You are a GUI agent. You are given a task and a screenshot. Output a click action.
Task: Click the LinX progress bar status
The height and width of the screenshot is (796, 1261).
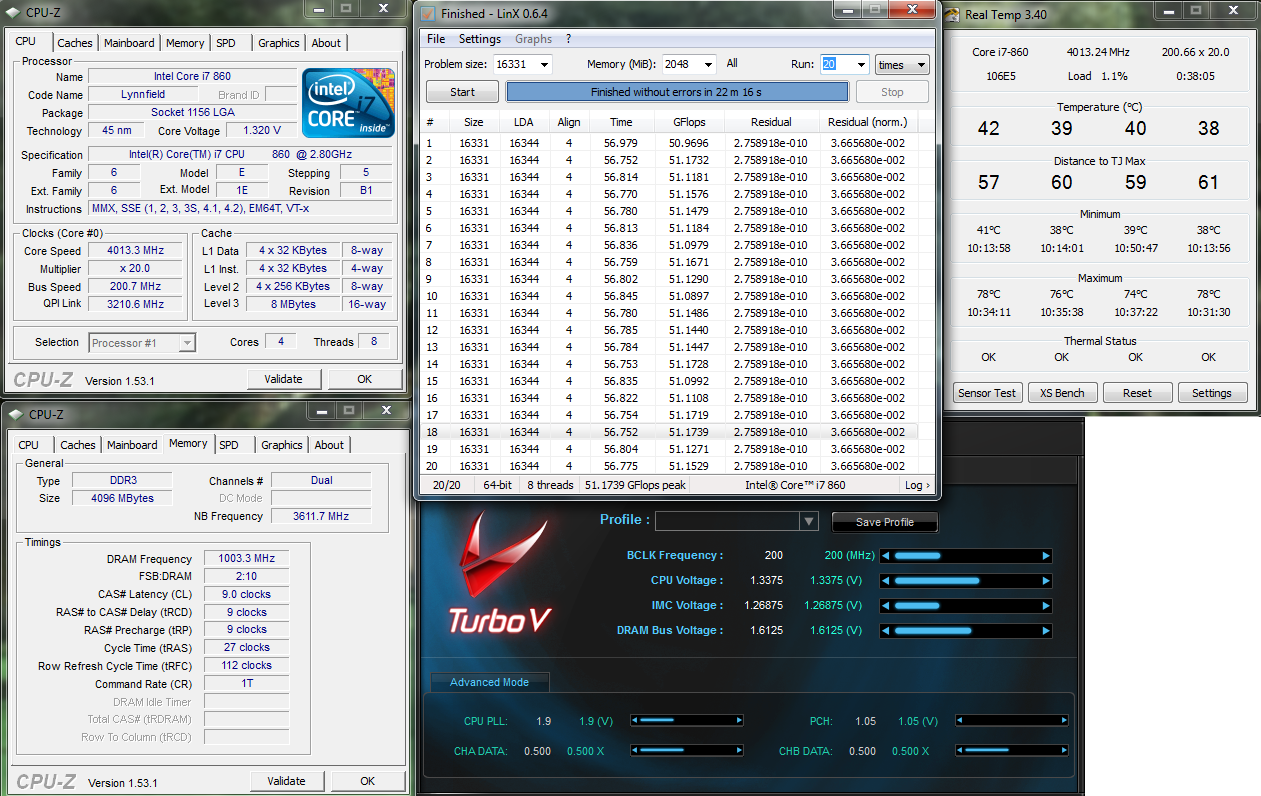(x=678, y=92)
